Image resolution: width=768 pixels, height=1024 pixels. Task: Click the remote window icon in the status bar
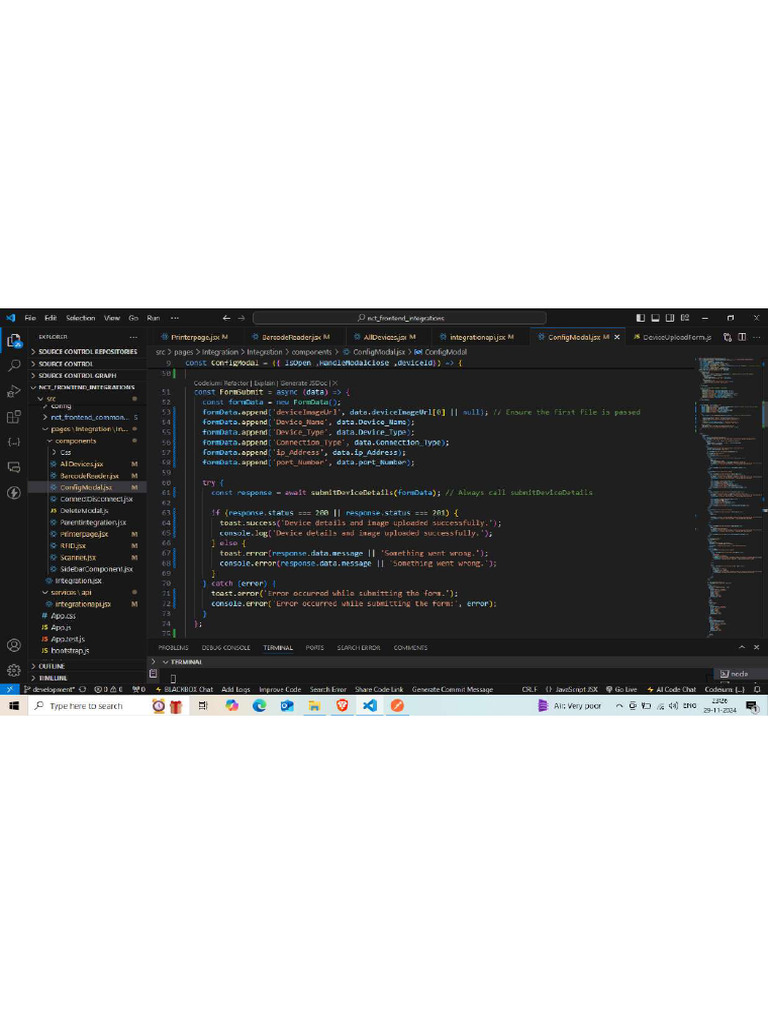(x=10, y=689)
